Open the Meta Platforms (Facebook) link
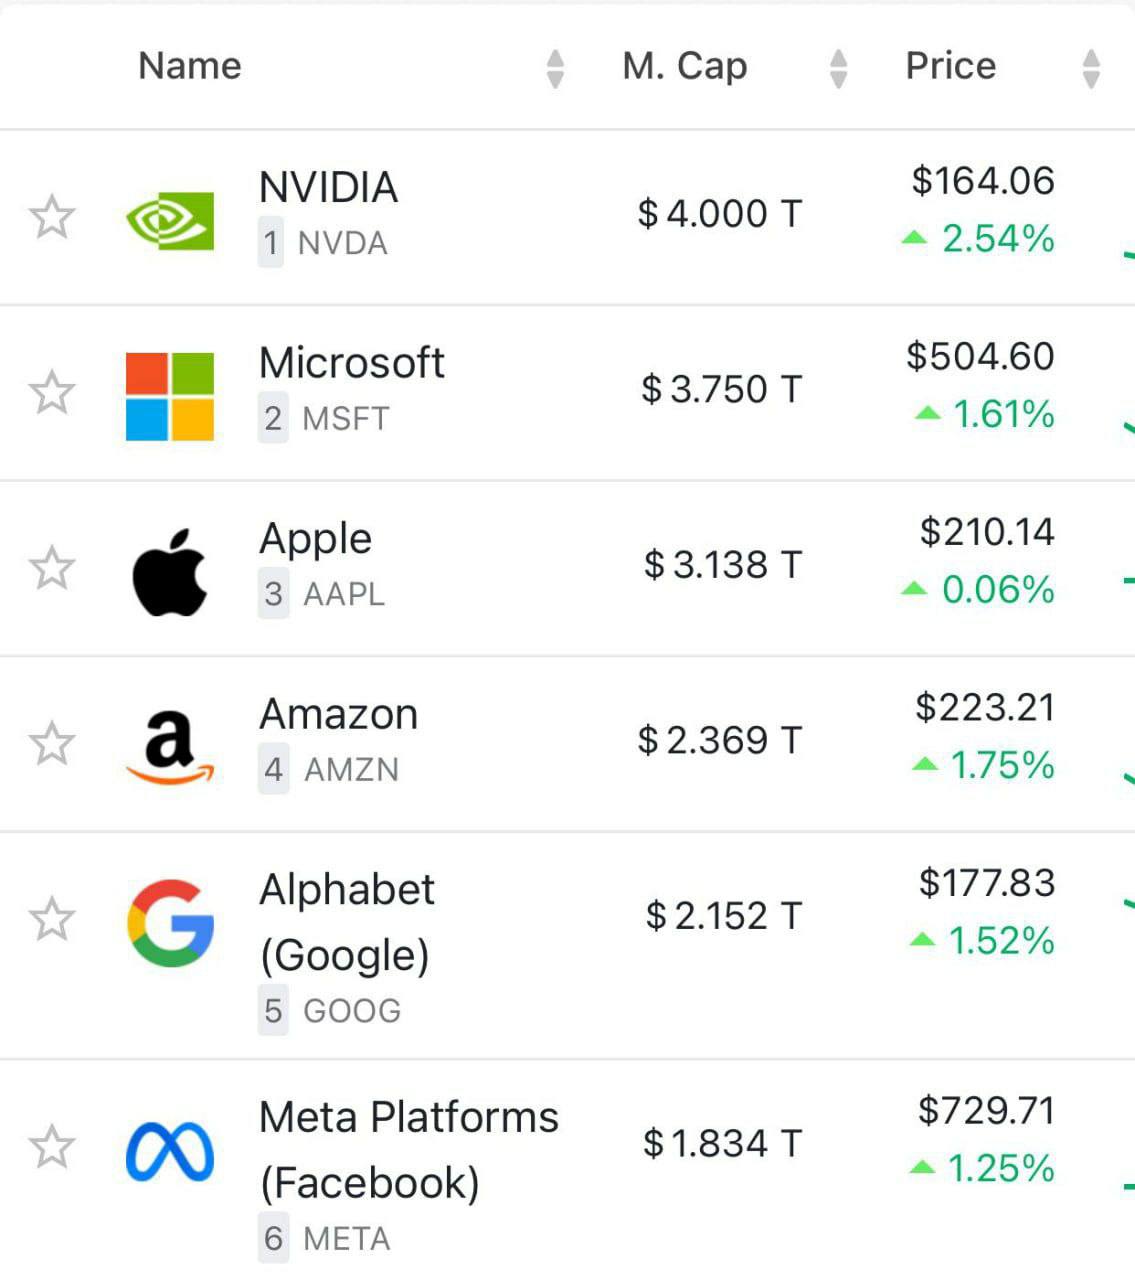Viewport: 1135px width, 1280px height. tap(408, 1149)
